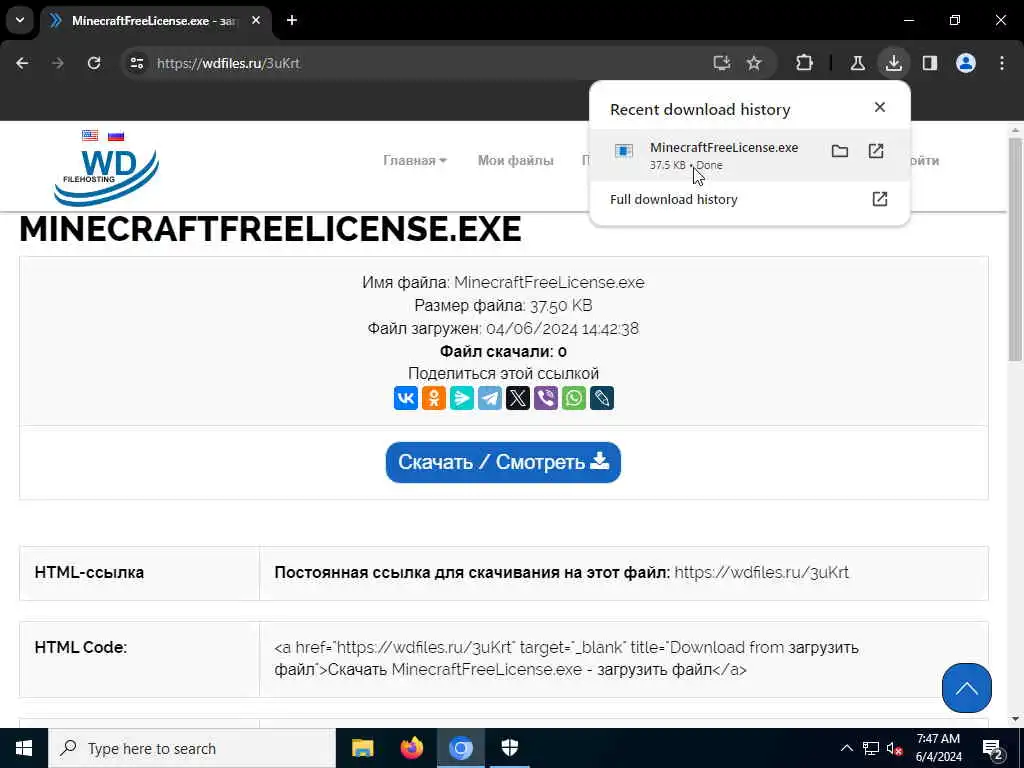This screenshot has width=1024, height=768.
Task: Click the Скачать / Смотреть download button
Action: click(503, 462)
